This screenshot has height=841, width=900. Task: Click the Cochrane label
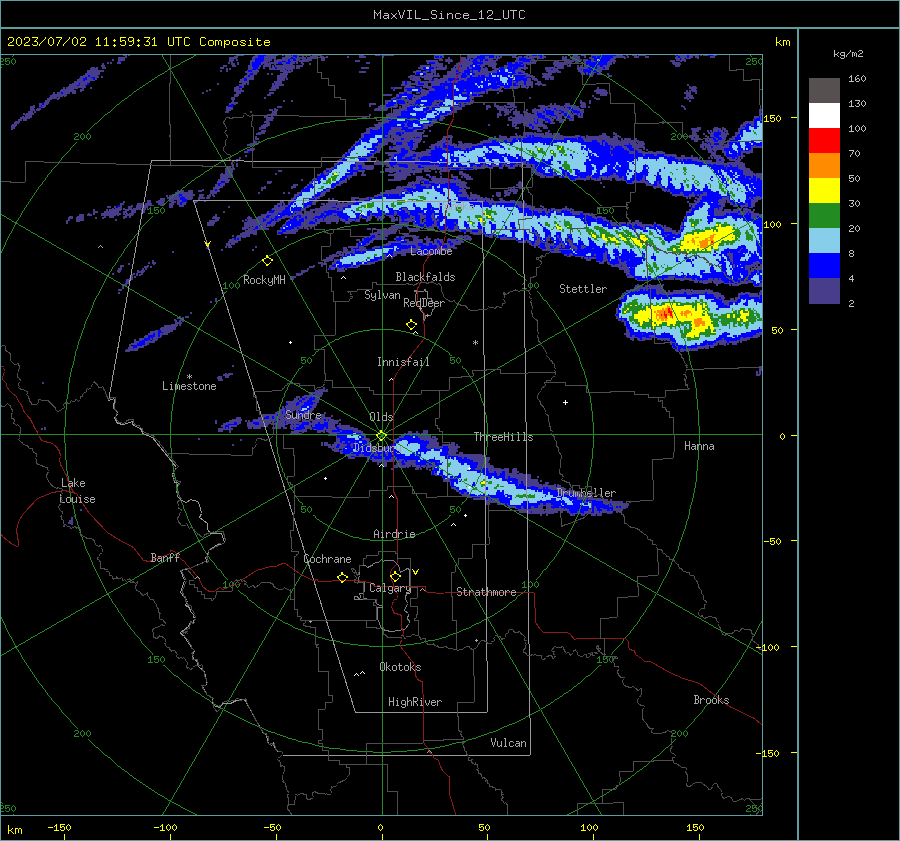click(x=327, y=559)
